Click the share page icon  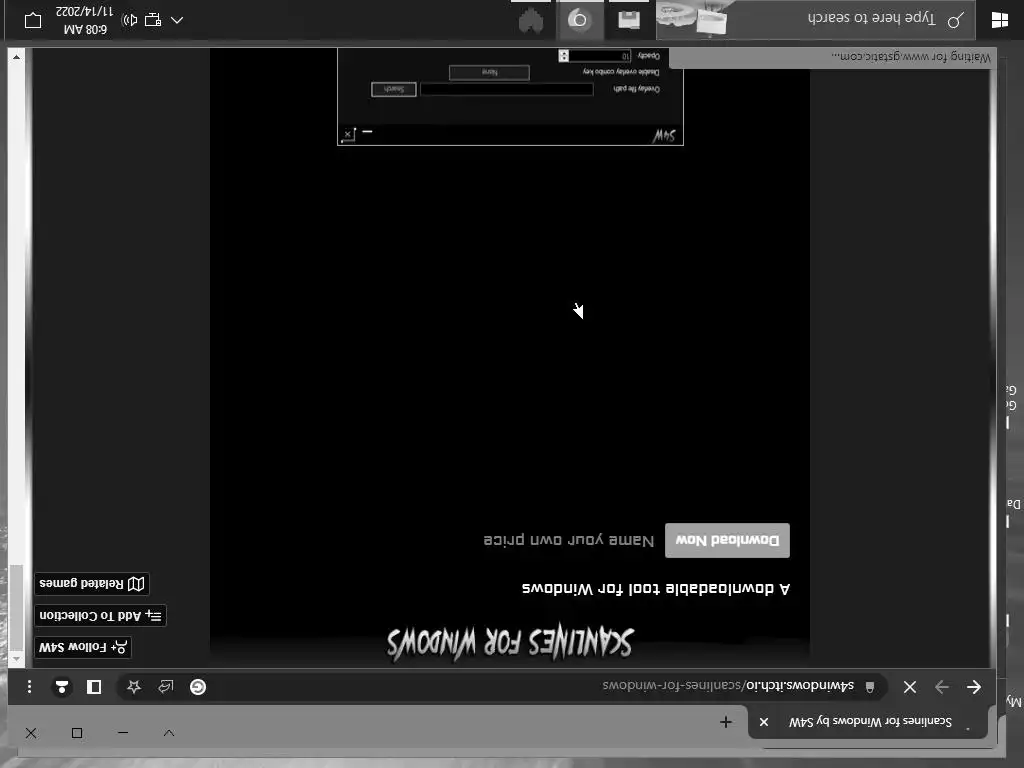coord(166,686)
